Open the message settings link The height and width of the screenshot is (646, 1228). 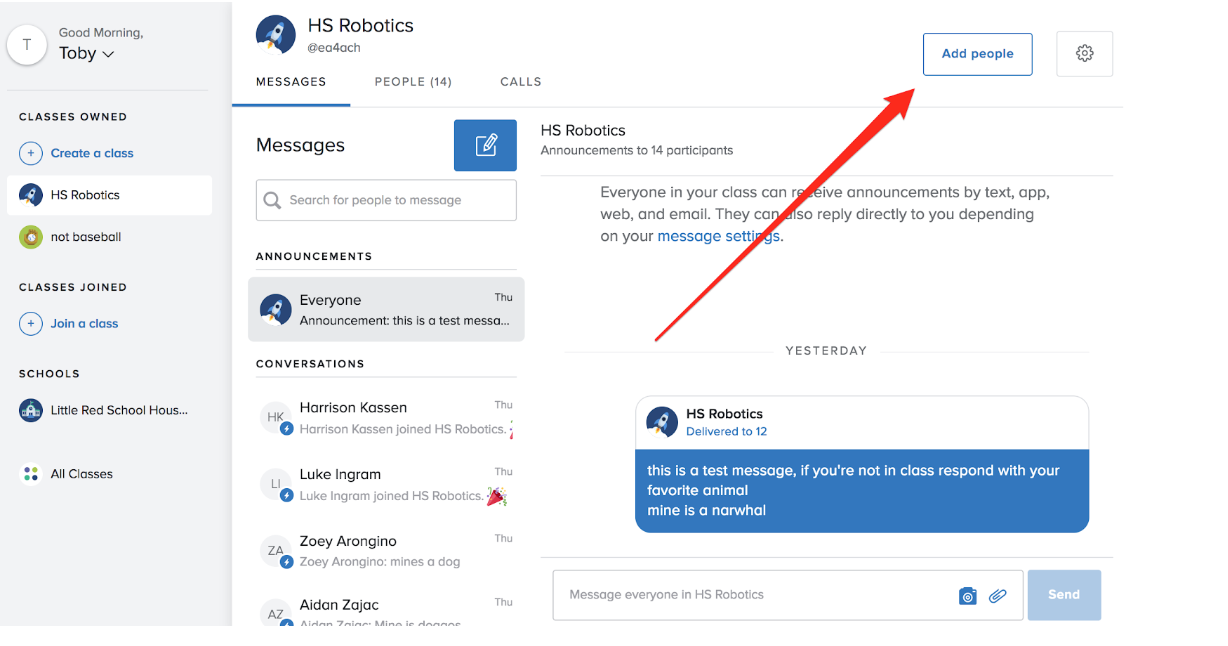pyautogui.click(x=719, y=237)
